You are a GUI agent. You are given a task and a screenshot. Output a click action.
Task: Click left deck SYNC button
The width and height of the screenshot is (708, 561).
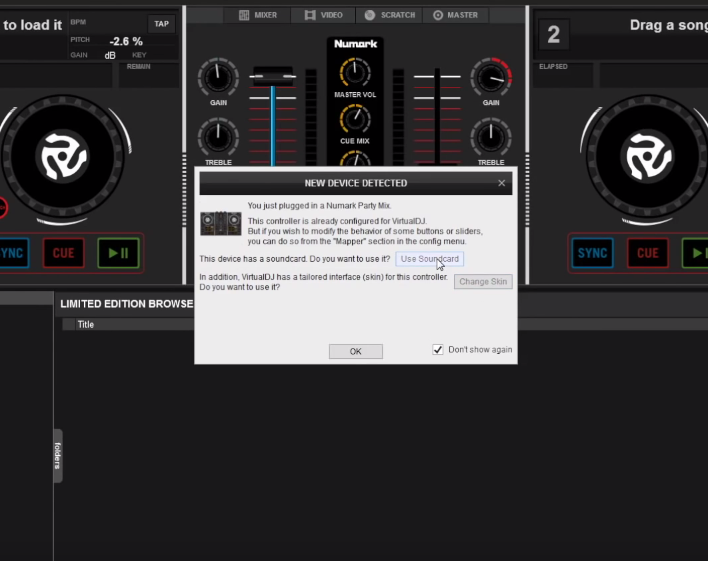tap(14, 253)
